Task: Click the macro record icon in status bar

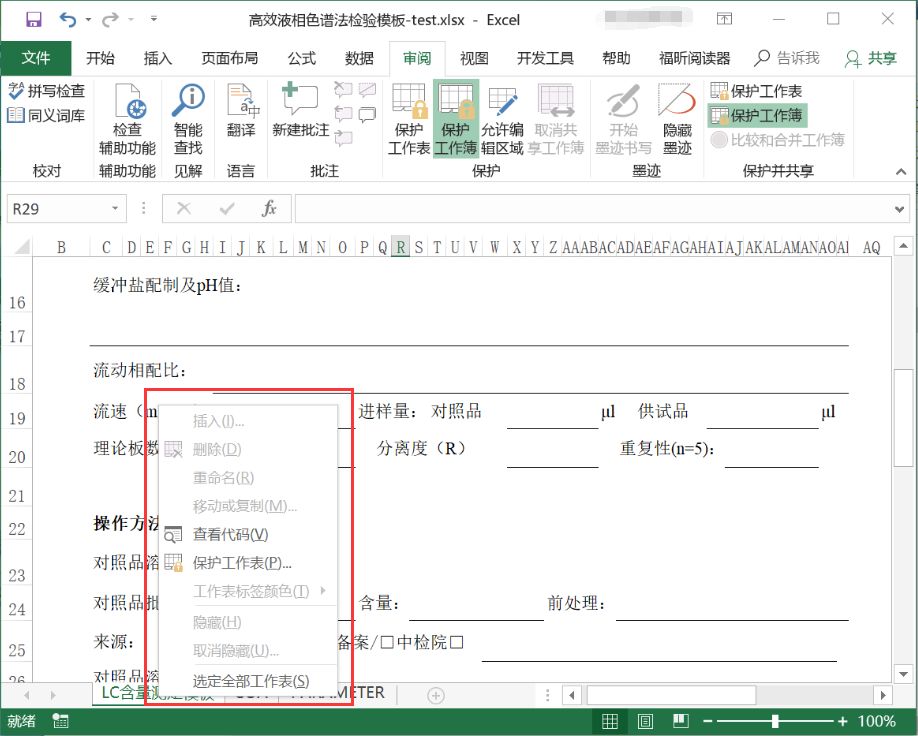Action: 61,720
